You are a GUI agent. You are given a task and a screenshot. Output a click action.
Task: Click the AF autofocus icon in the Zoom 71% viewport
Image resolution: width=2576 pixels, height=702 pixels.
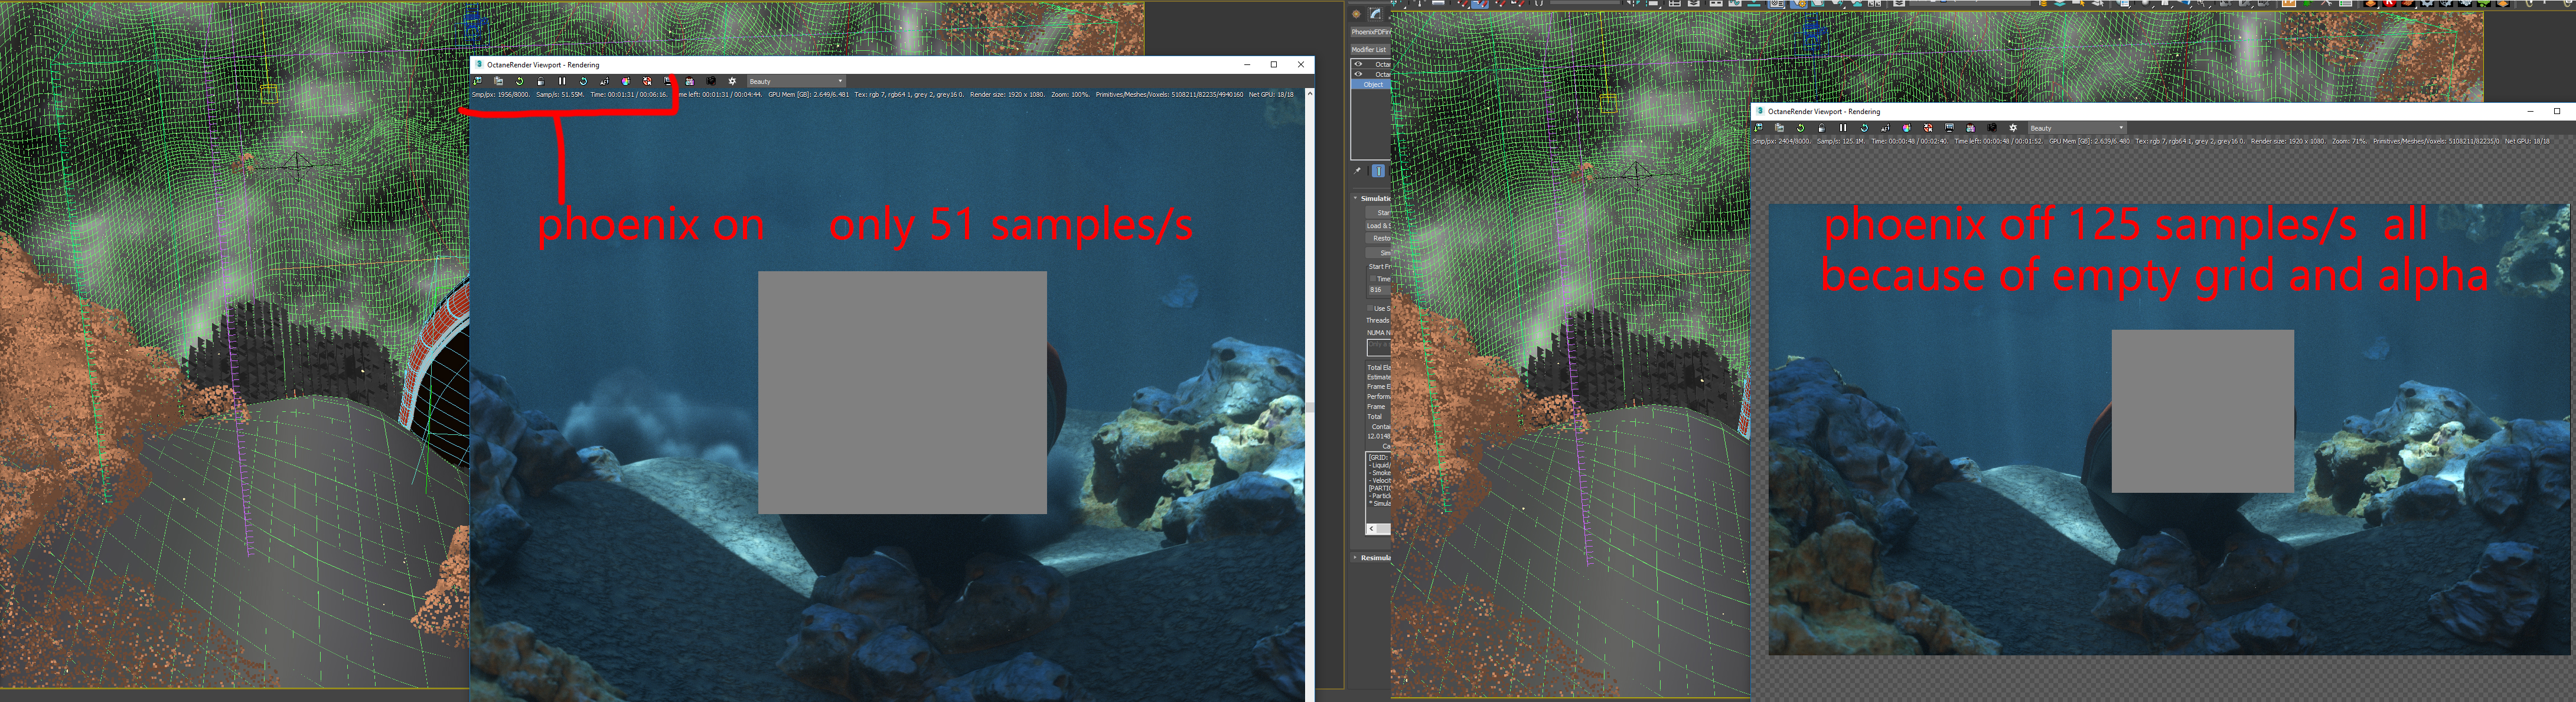pyautogui.click(x=1885, y=128)
